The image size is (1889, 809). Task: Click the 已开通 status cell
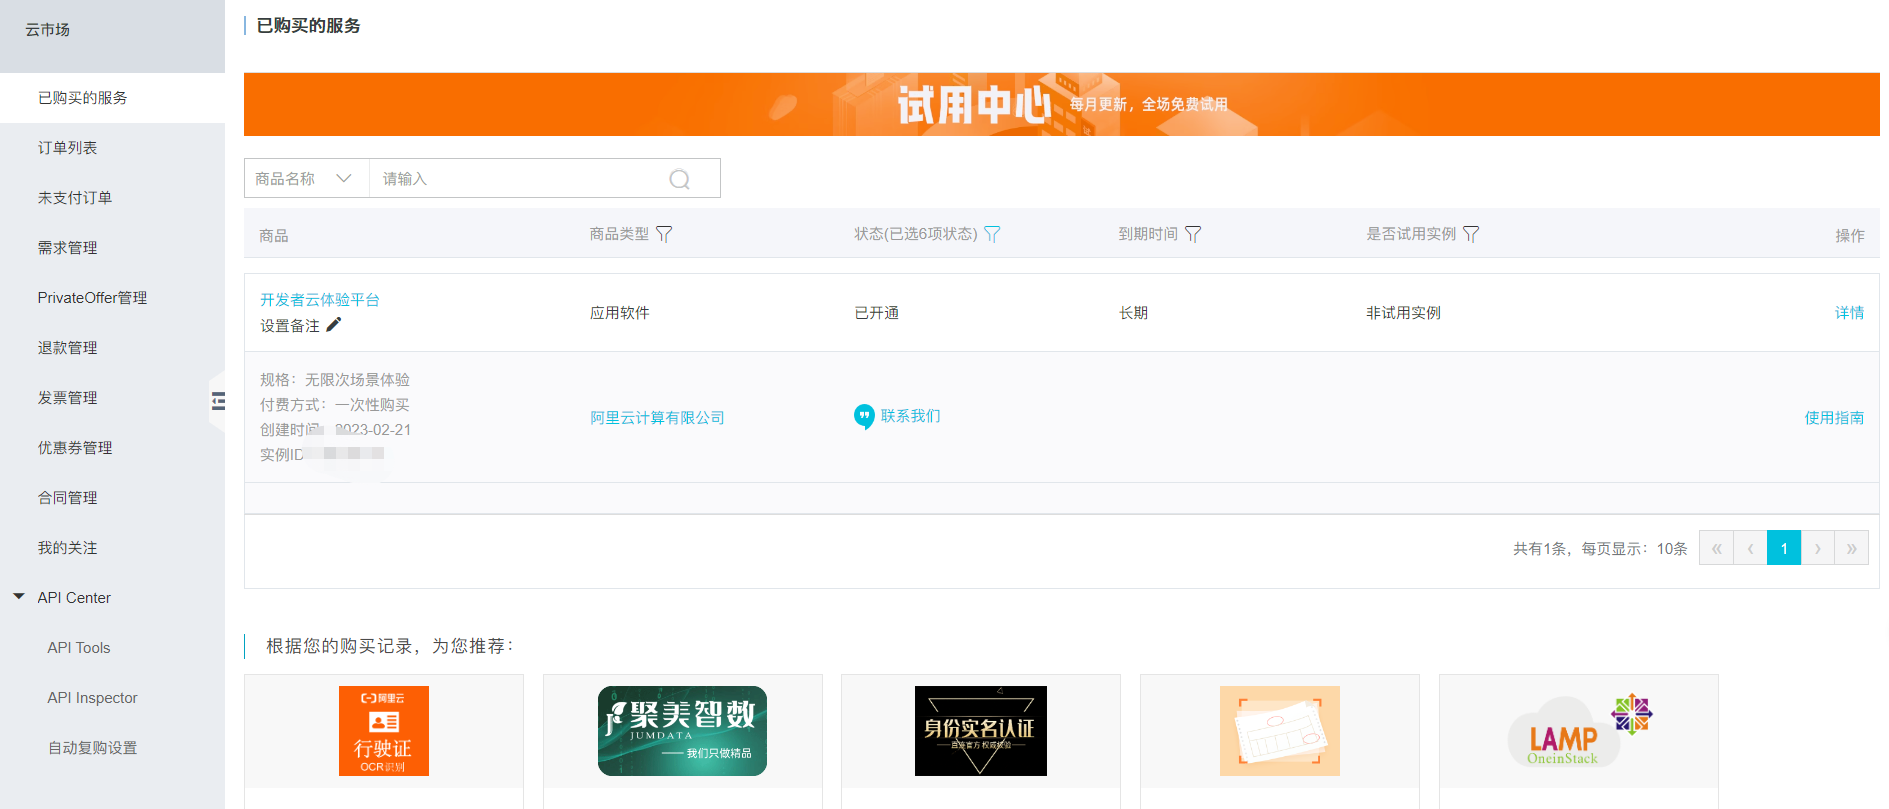point(877,313)
